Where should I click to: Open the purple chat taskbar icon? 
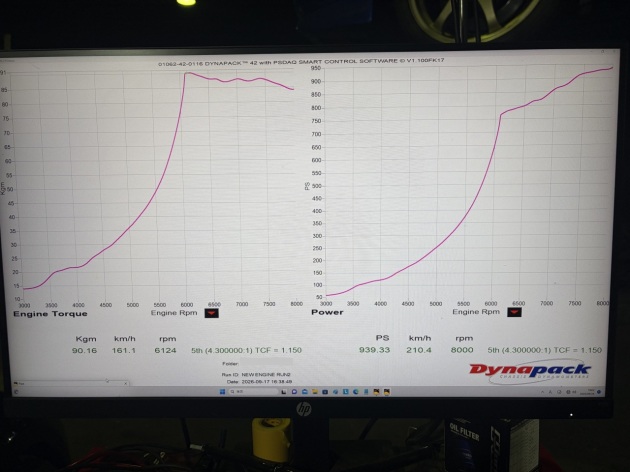tap(294, 392)
